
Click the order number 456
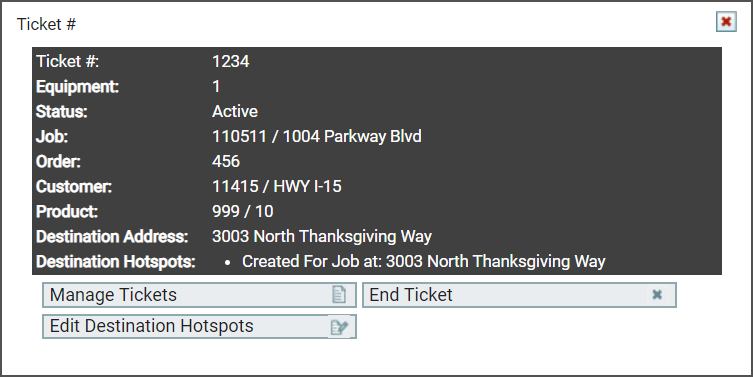(x=226, y=161)
